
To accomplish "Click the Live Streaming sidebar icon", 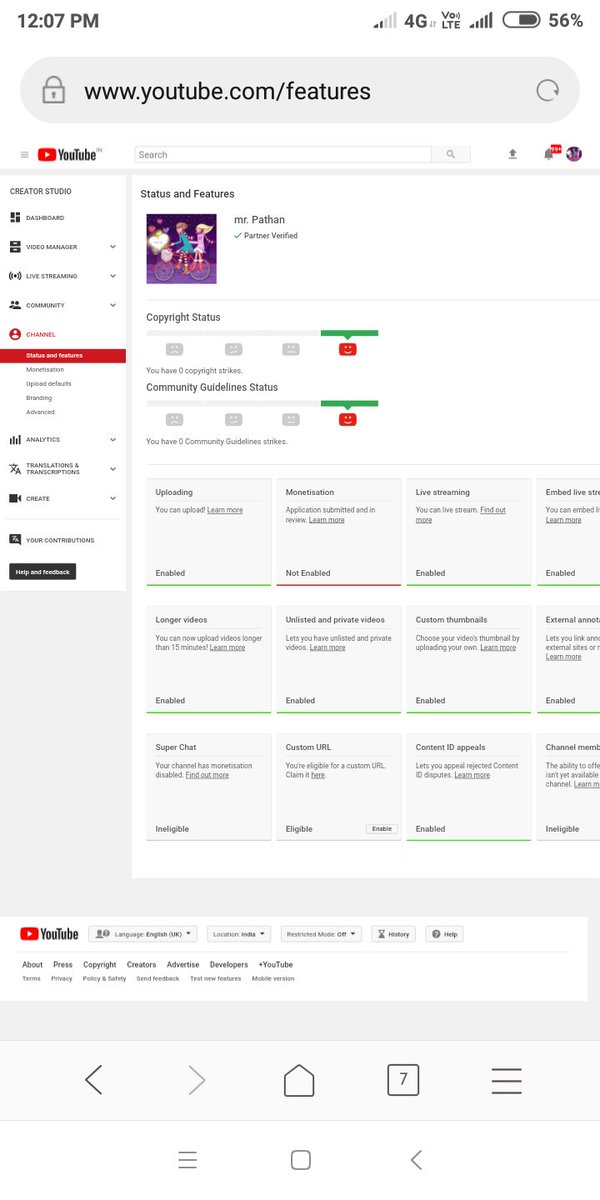I will [15, 276].
